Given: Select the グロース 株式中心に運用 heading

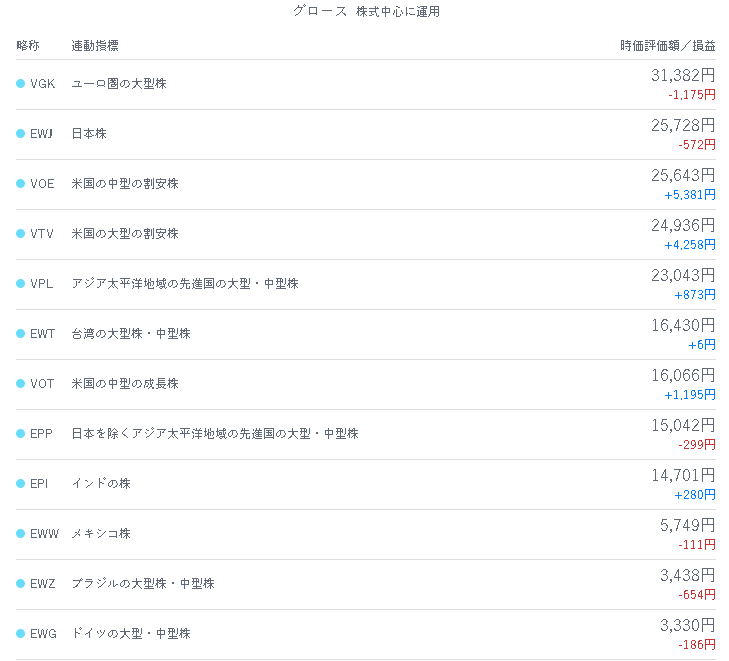Looking at the screenshot, I should point(366,12).
